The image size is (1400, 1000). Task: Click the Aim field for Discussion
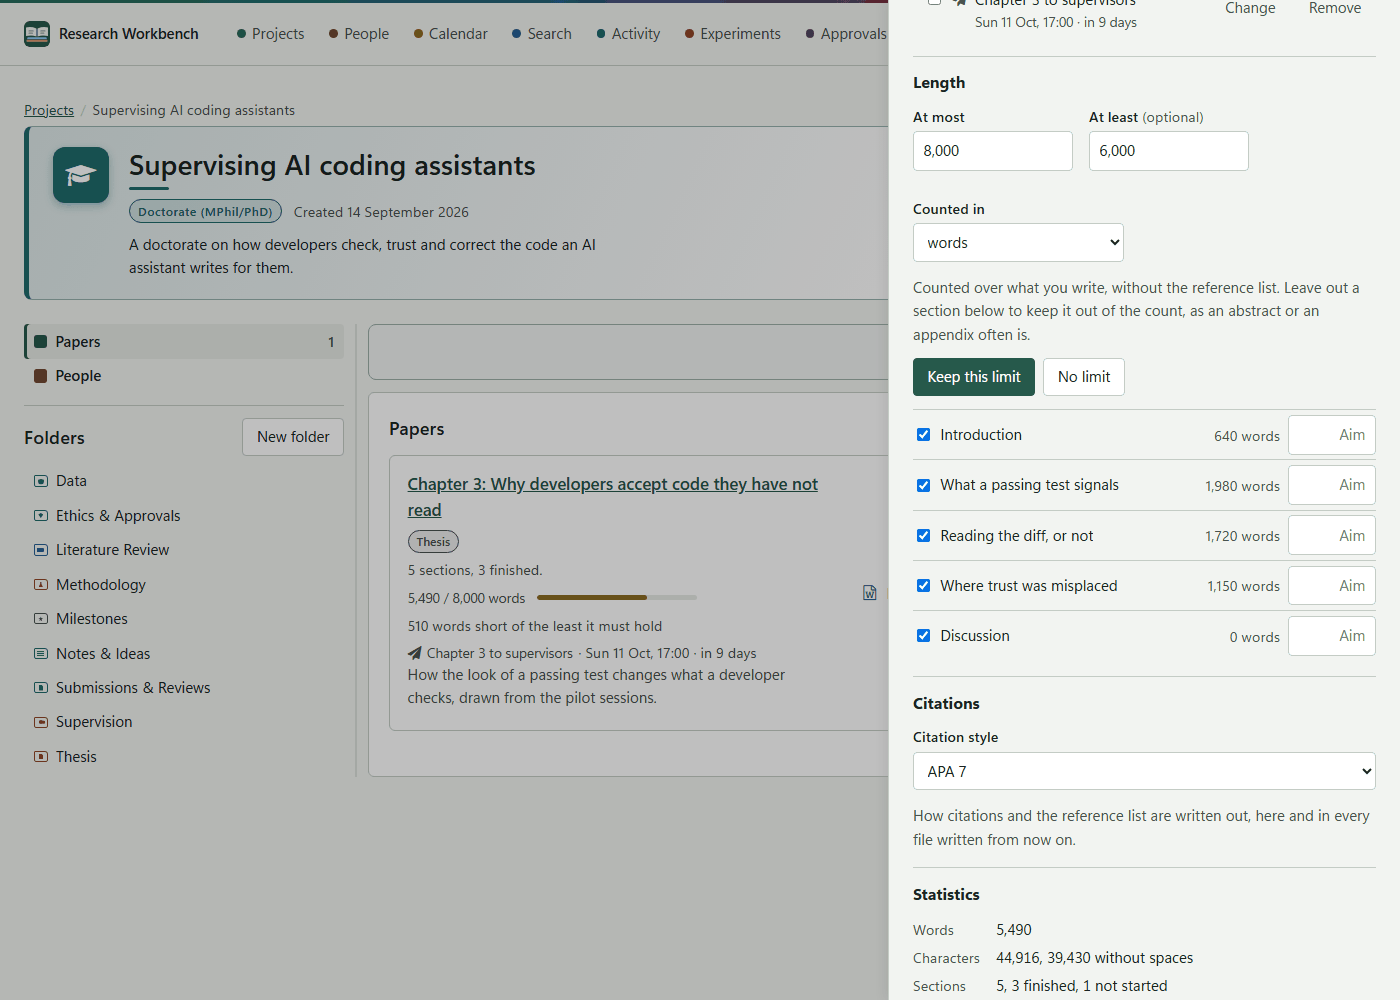coord(1332,636)
